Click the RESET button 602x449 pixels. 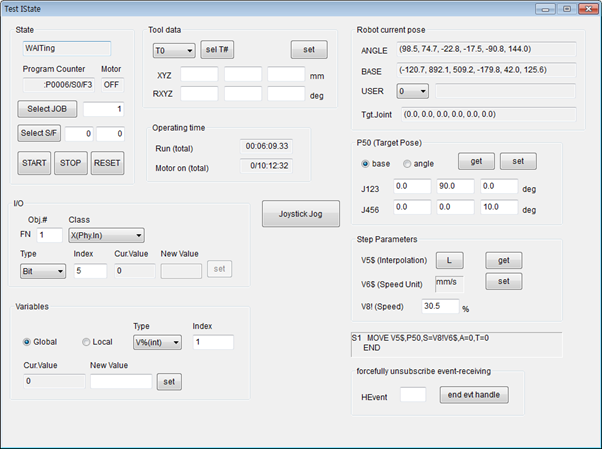pyautogui.click(x=108, y=163)
